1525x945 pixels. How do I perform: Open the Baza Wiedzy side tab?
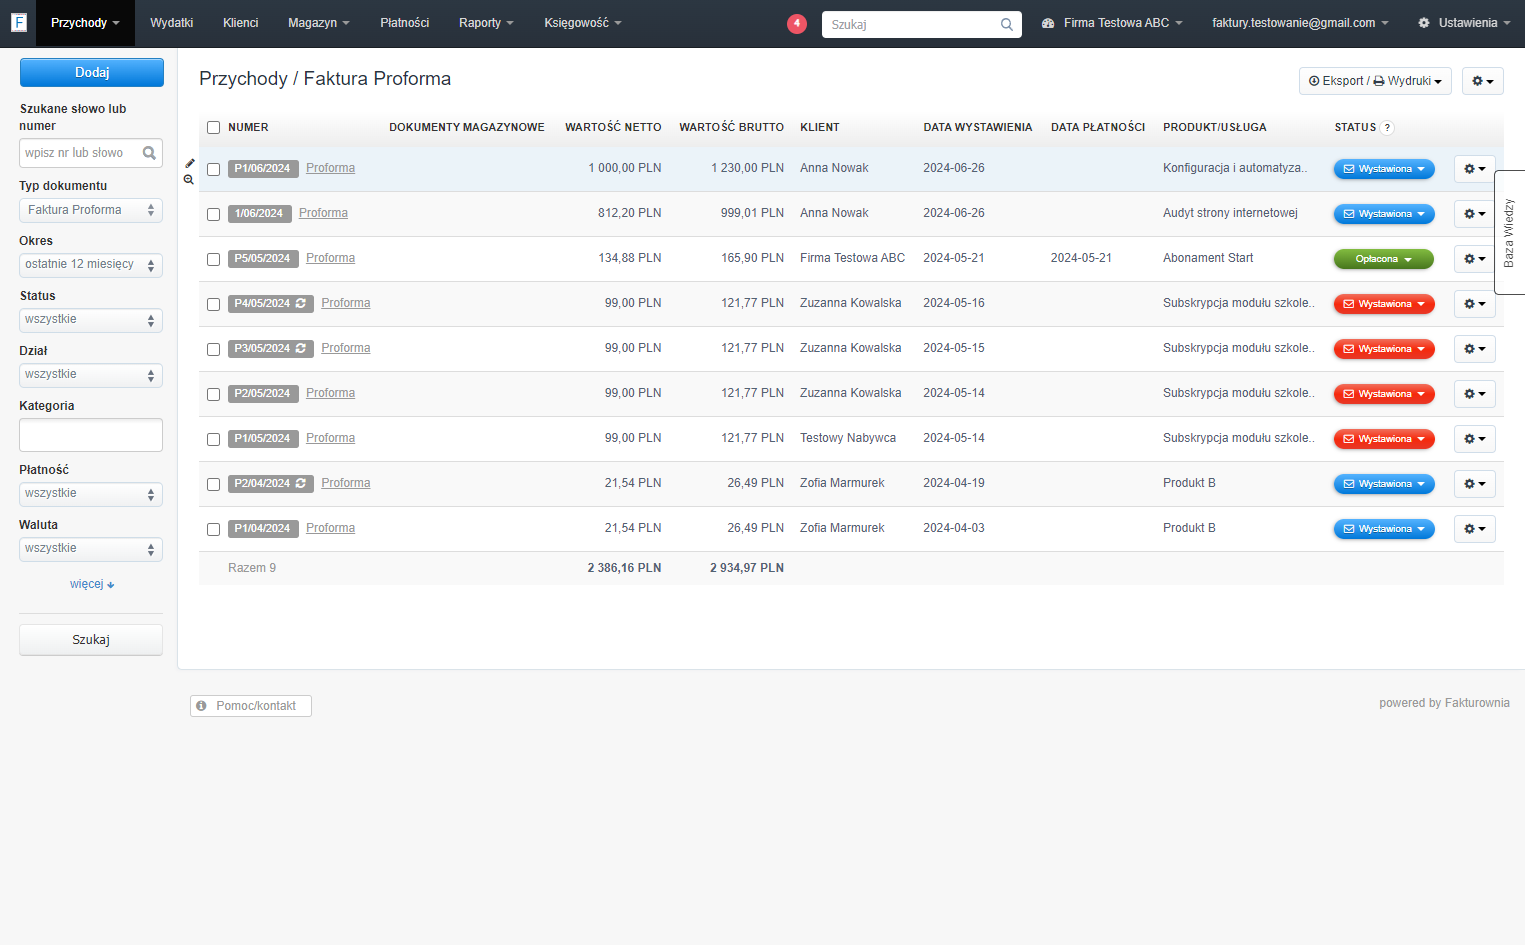pyautogui.click(x=1509, y=232)
